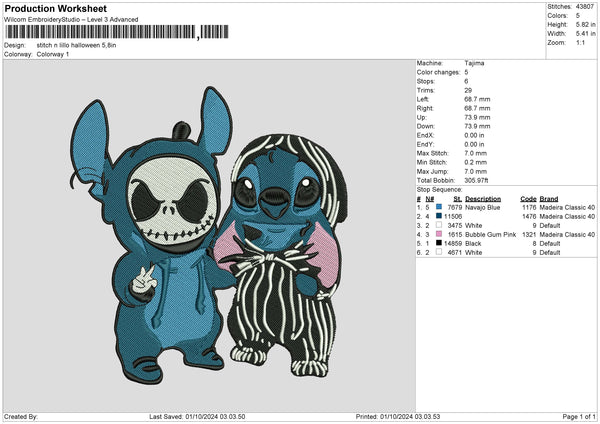Viewport: 600px width, 424px height.
Task: Select the Black thread color swatch
Action: pos(438,243)
